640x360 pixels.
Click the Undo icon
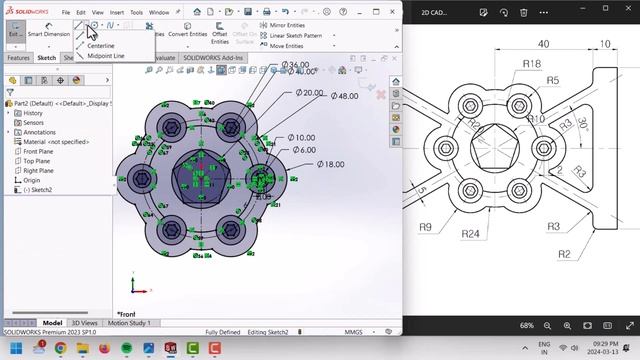[x=285, y=12]
